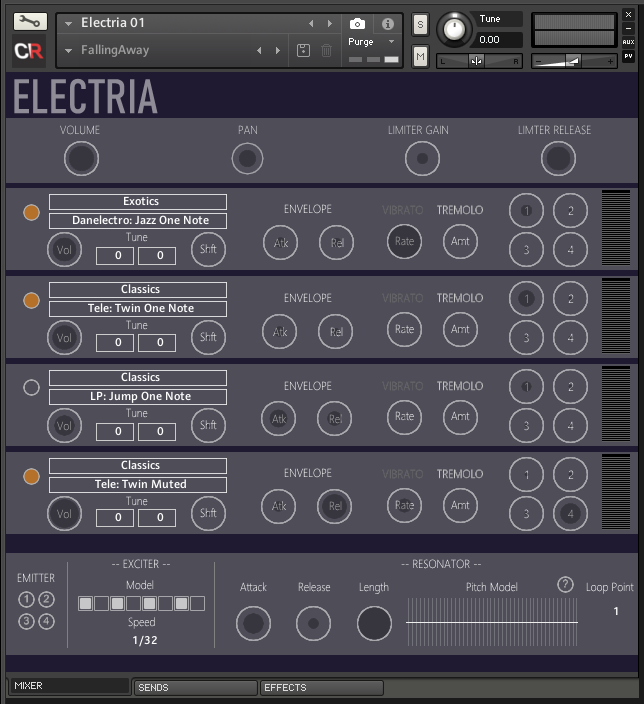Toggle the last Exciter Model step box
This screenshot has width=644, height=704.
tap(197, 603)
